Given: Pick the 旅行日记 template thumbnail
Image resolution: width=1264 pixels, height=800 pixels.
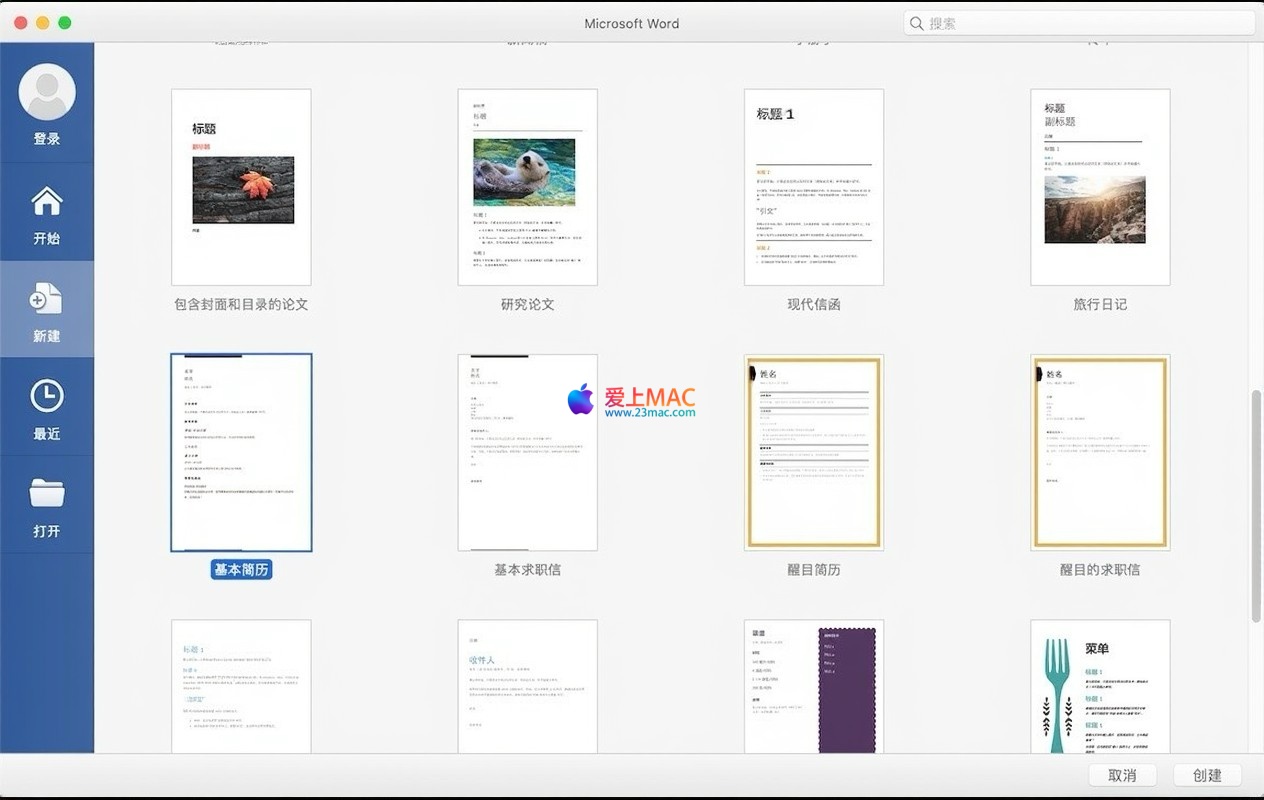Looking at the screenshot, I should pyautogui.click(x=1100, y=187).
